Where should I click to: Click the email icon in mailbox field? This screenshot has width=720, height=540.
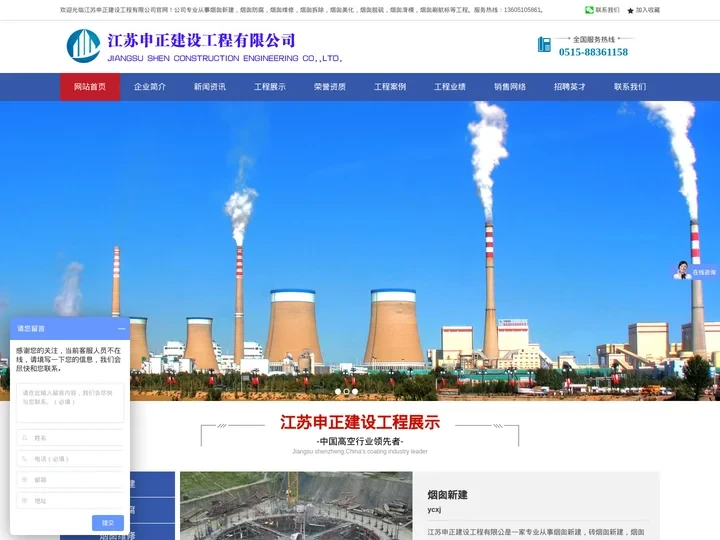click(25, 479)
